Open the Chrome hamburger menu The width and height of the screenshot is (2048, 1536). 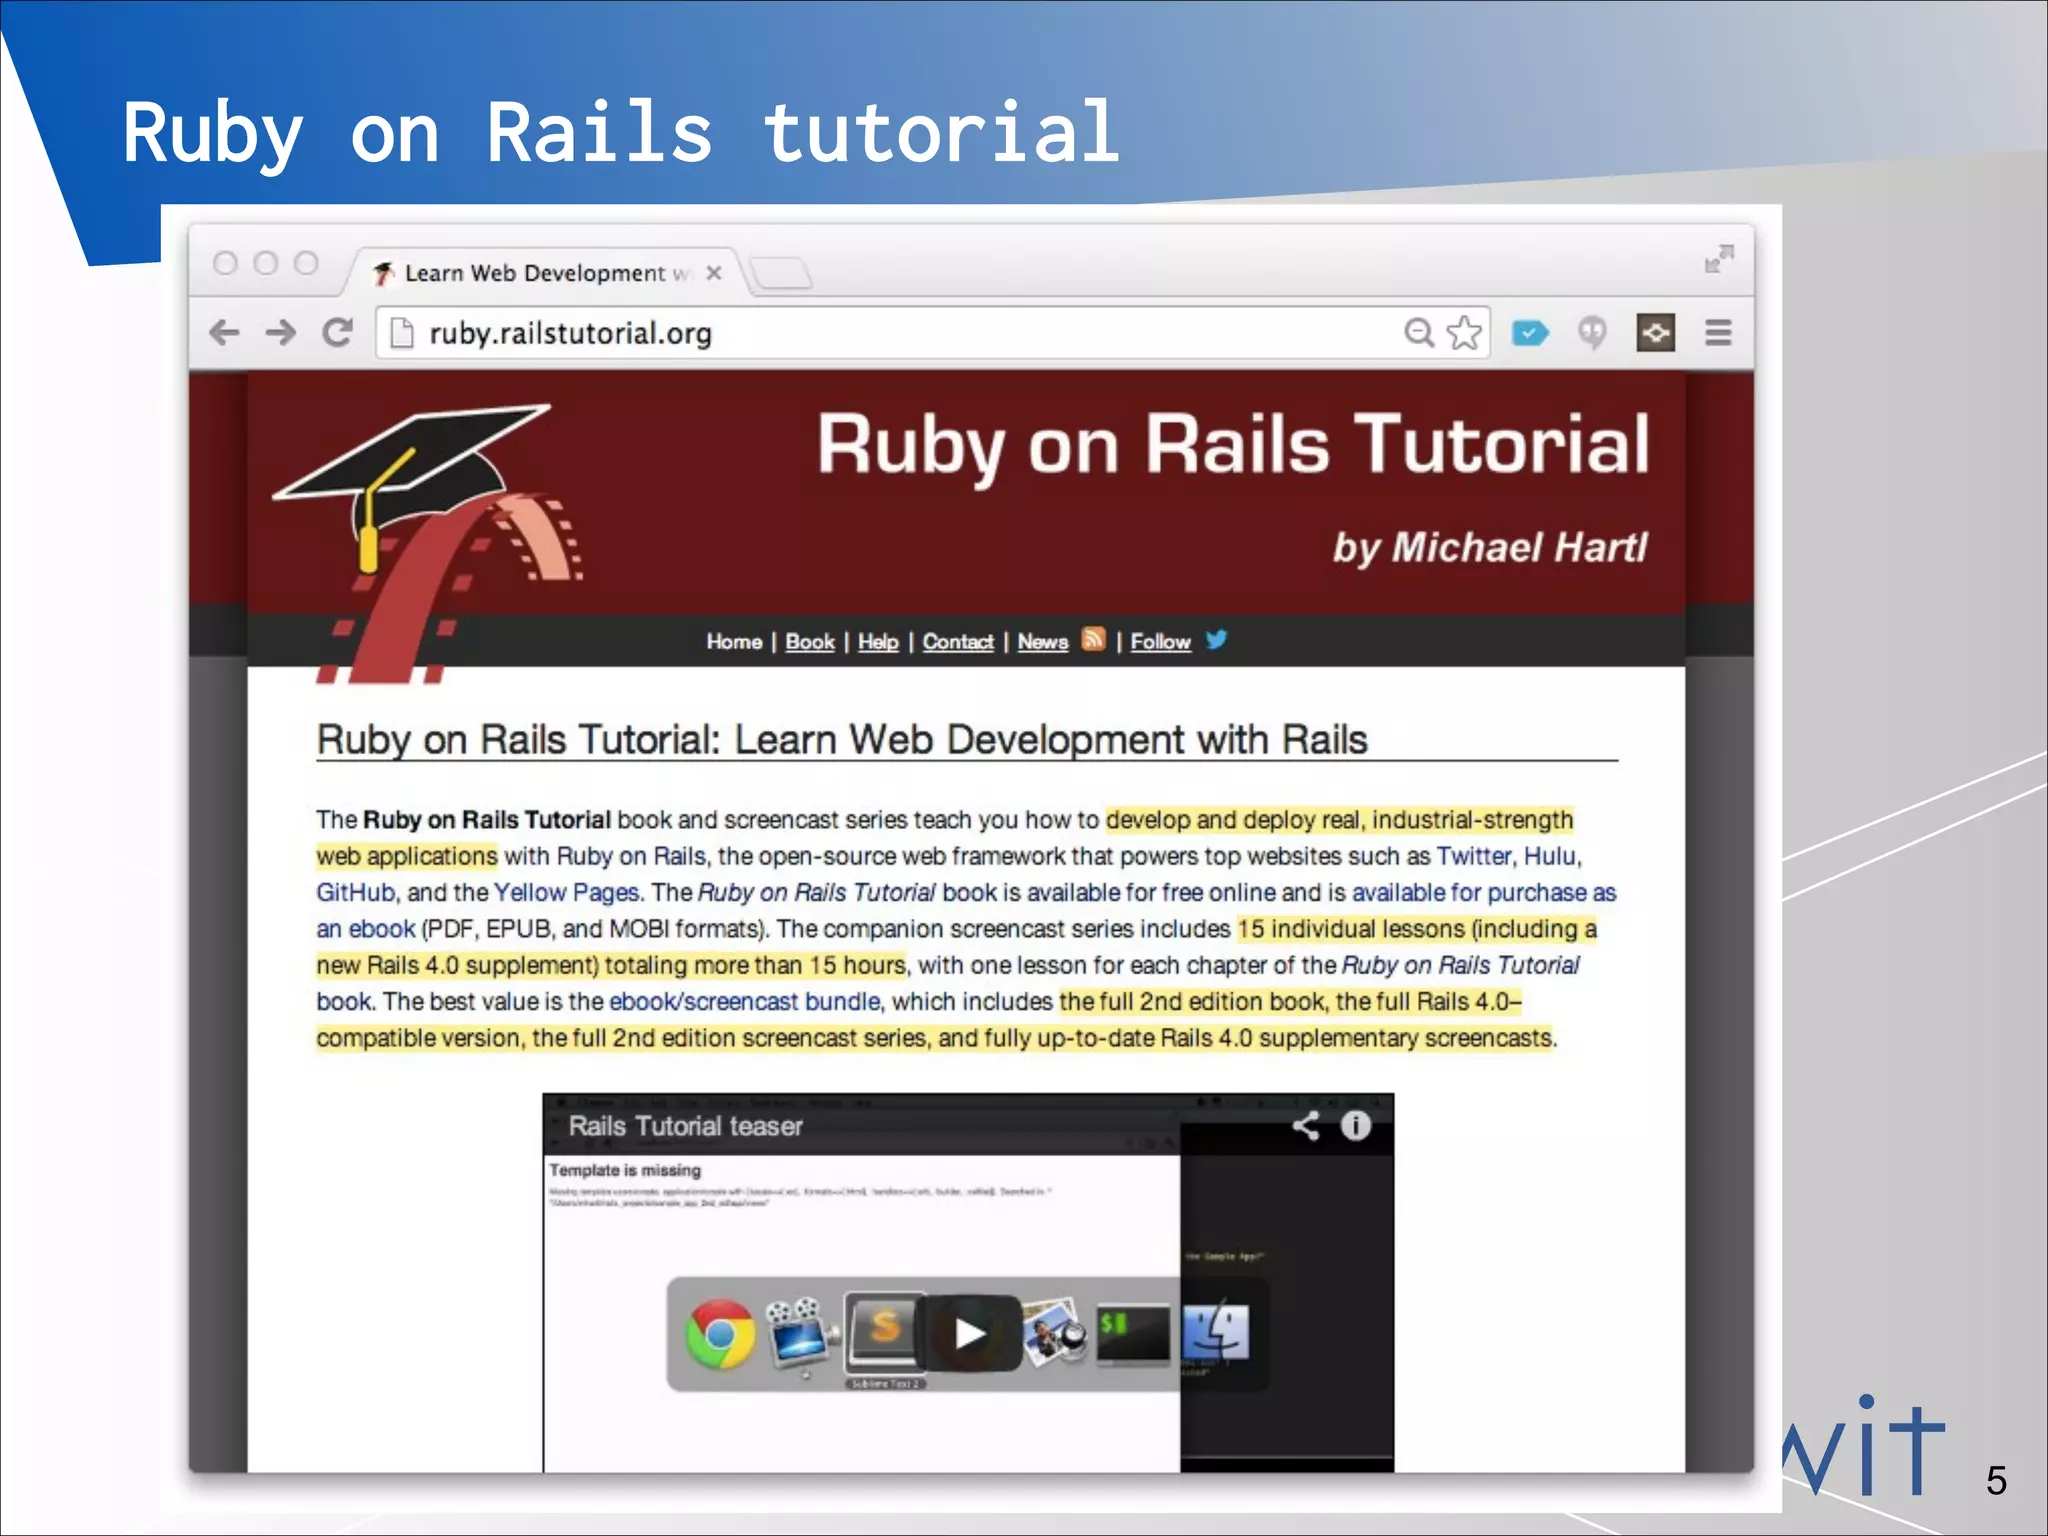[x=1718, y=332]
